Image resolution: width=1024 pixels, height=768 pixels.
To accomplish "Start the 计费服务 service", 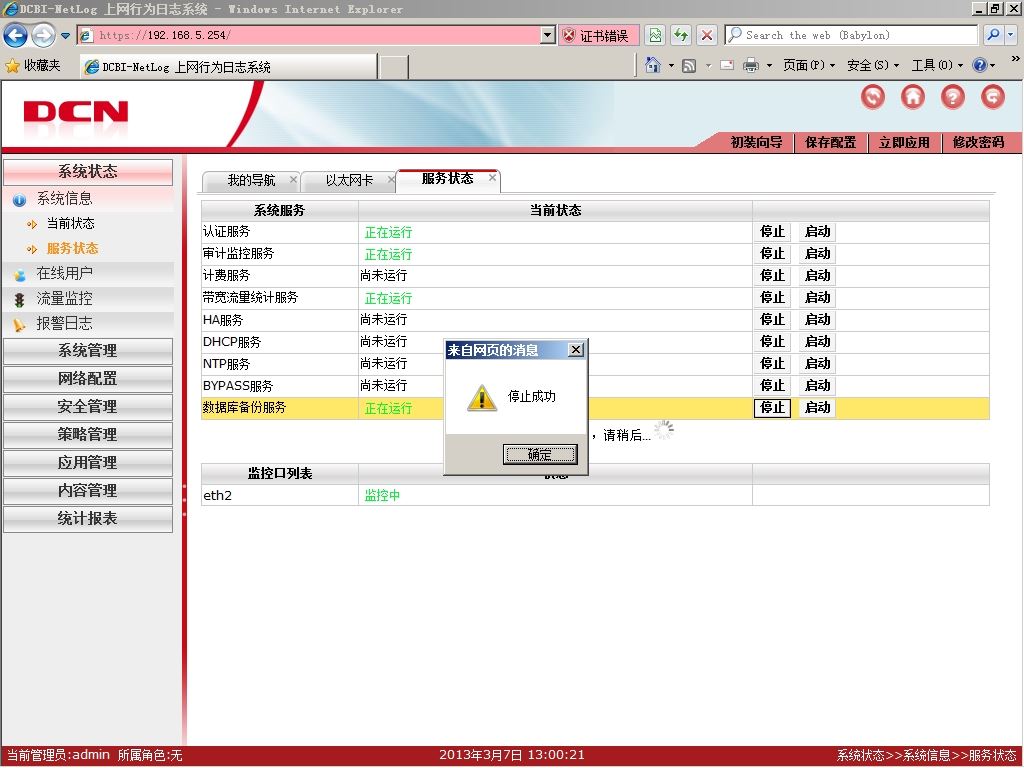I will 817,276.
